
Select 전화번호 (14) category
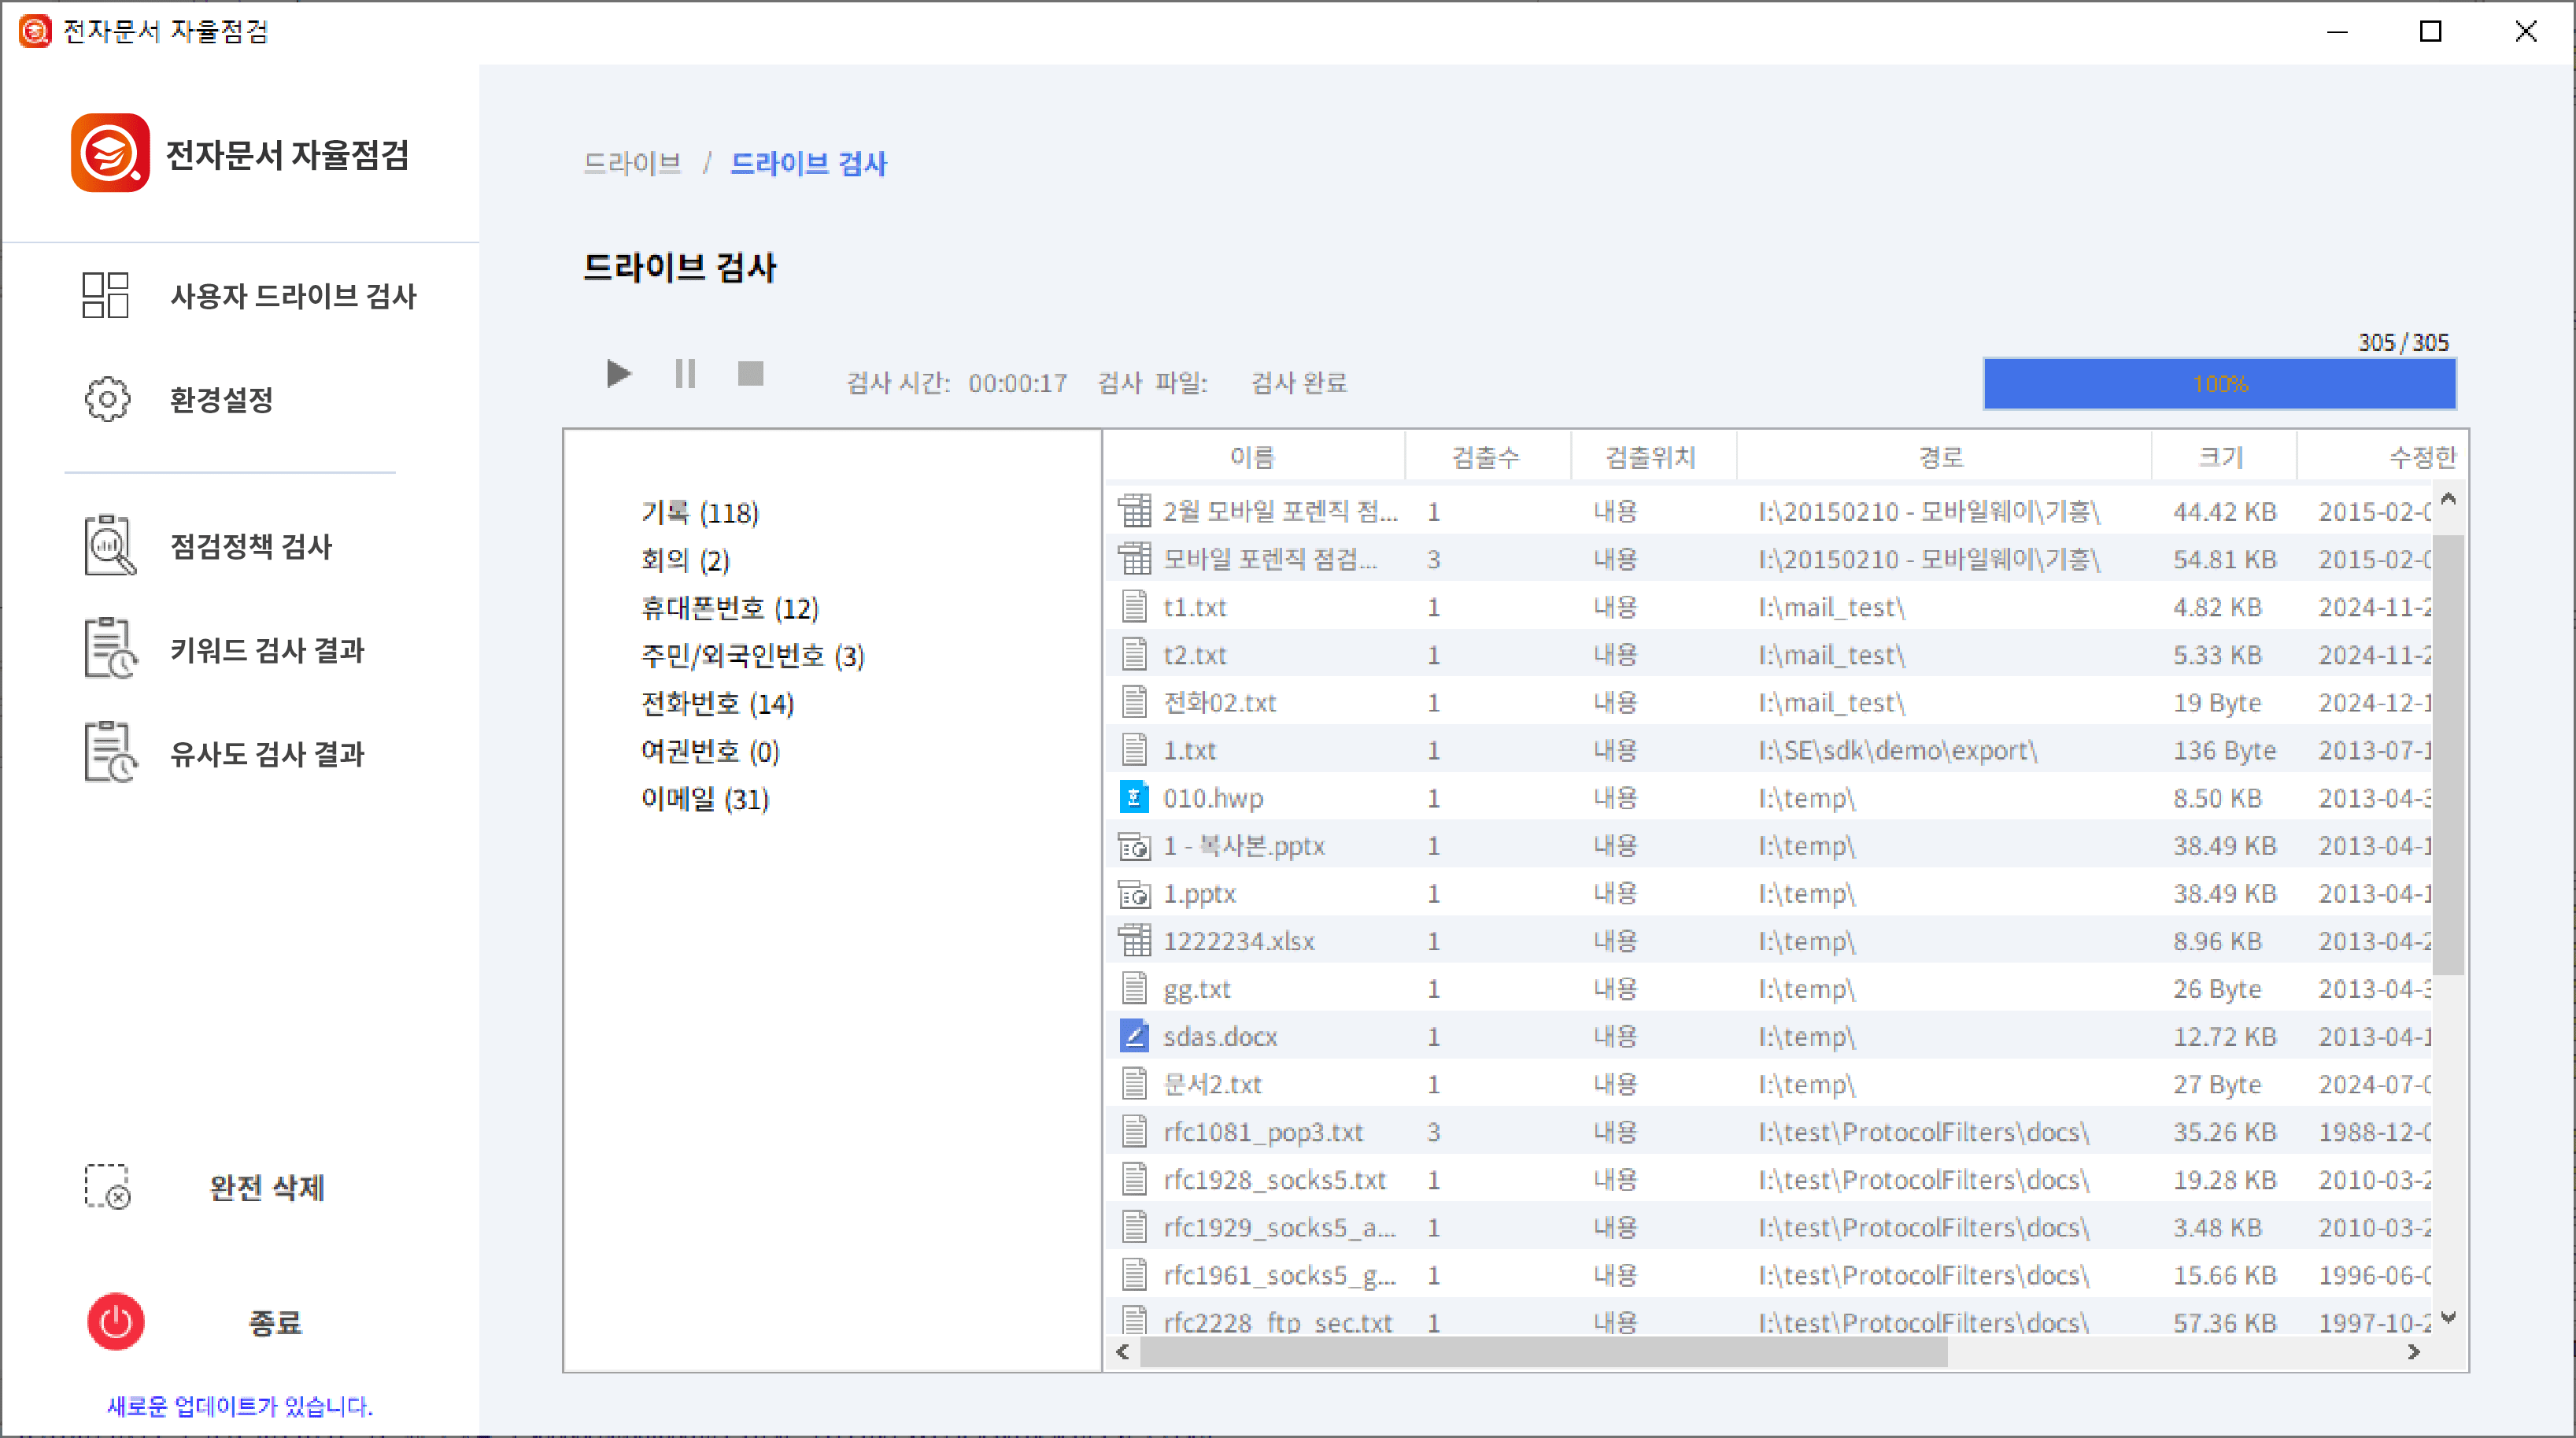(717, 704)
